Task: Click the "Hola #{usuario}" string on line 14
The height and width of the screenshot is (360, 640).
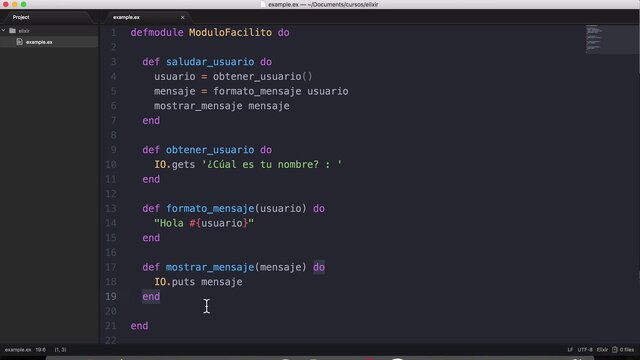Action: [204, 223]
